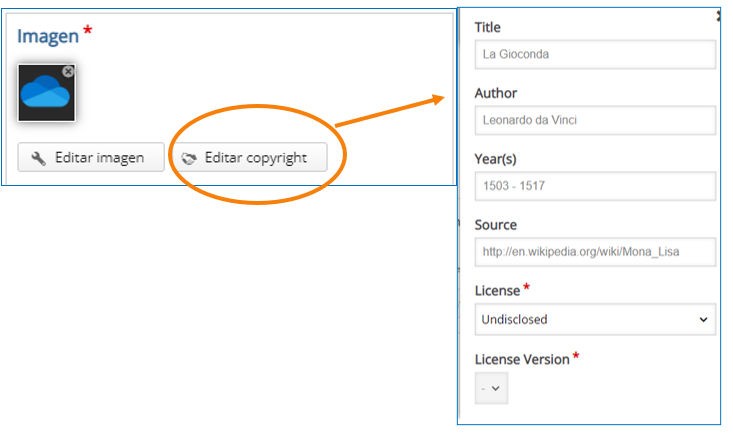Image resolution: width=733 pixels, height=435 pixels.
Task: Expand the License Version dropdown
Action: point(491,388)
